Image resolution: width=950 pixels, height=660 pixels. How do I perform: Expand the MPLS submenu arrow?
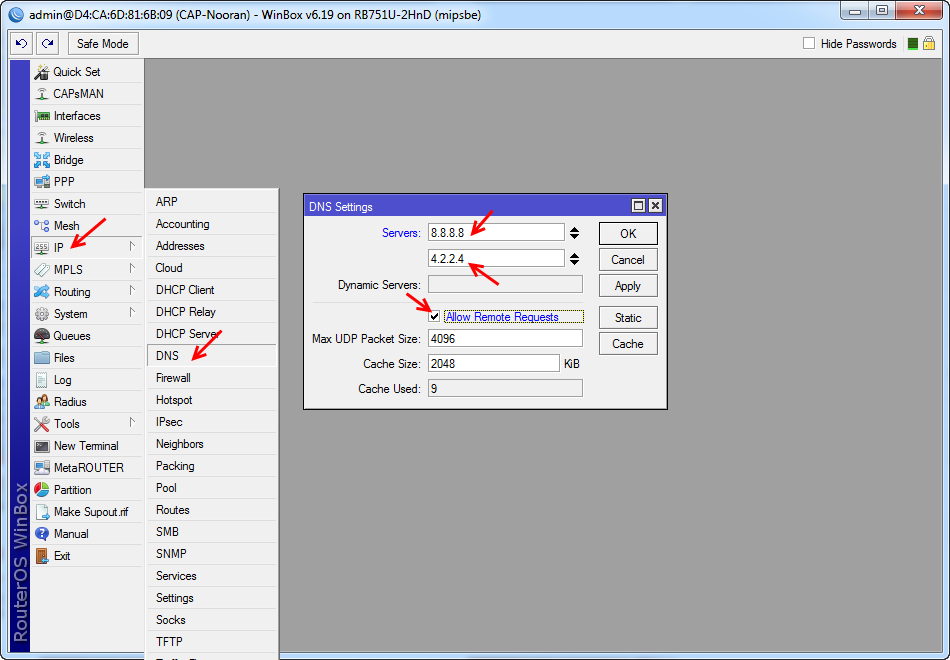(132, 268)
